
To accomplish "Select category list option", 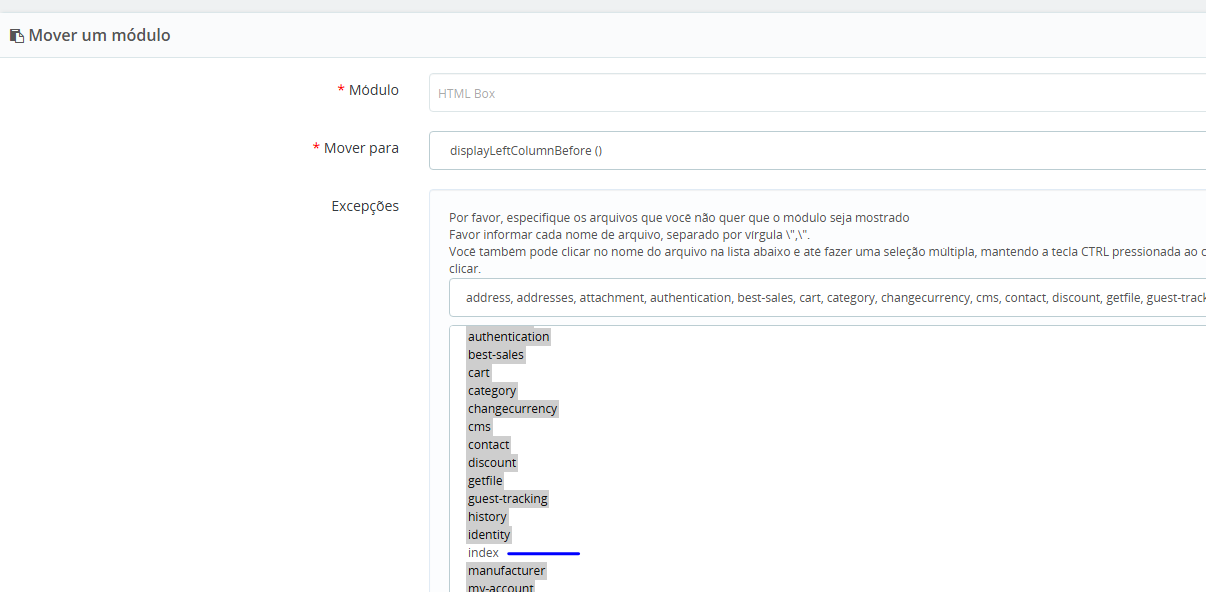I will coord(492,391).
